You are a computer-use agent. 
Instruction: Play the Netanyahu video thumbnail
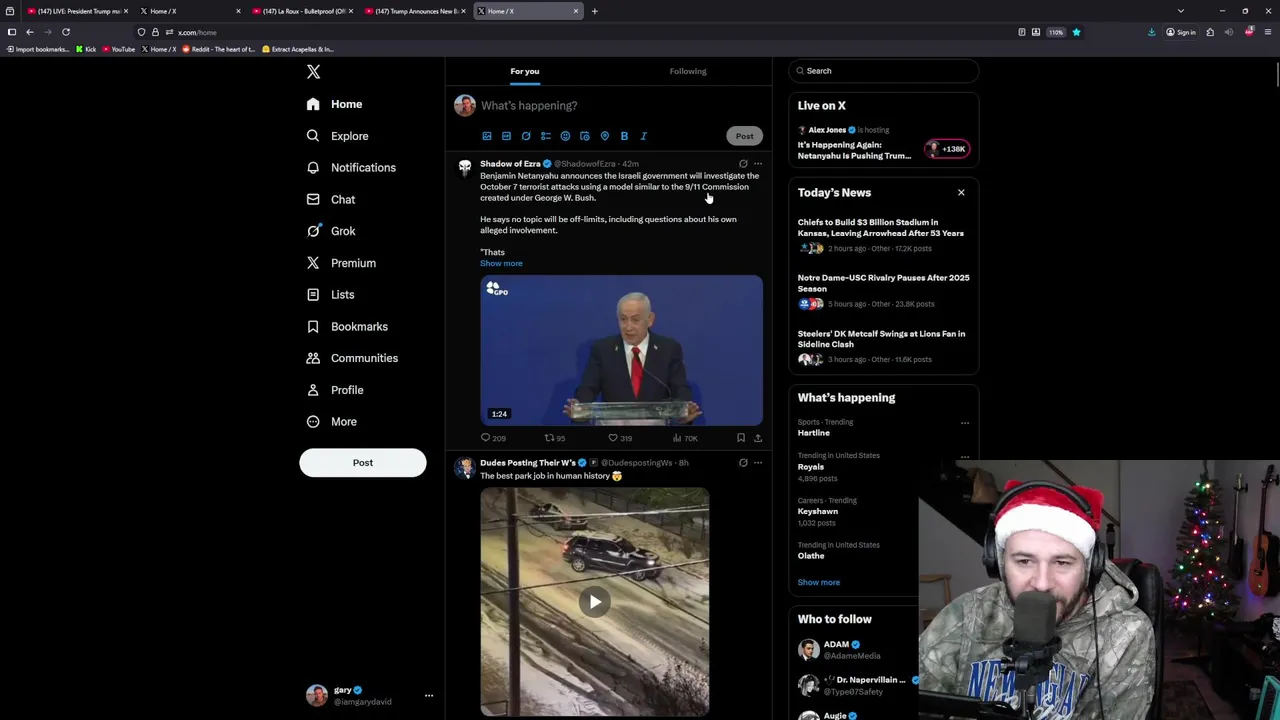pyautogui.click(x=621, y=351)
